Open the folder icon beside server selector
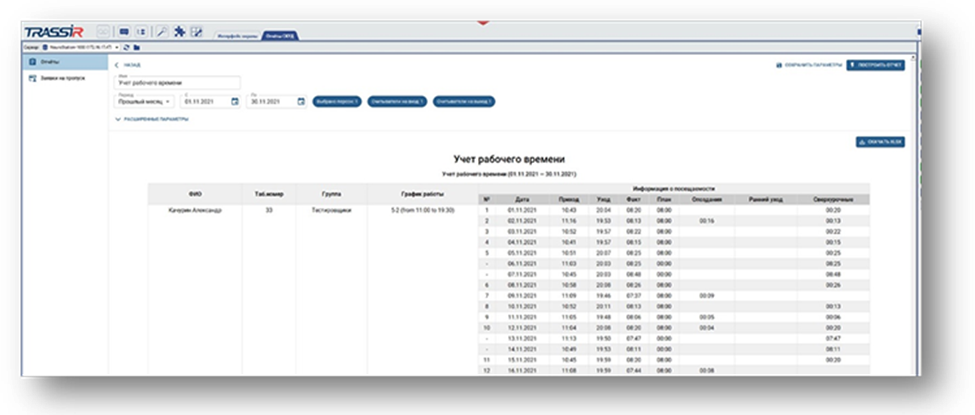975x415 pixels. click(x=136, y=47)
